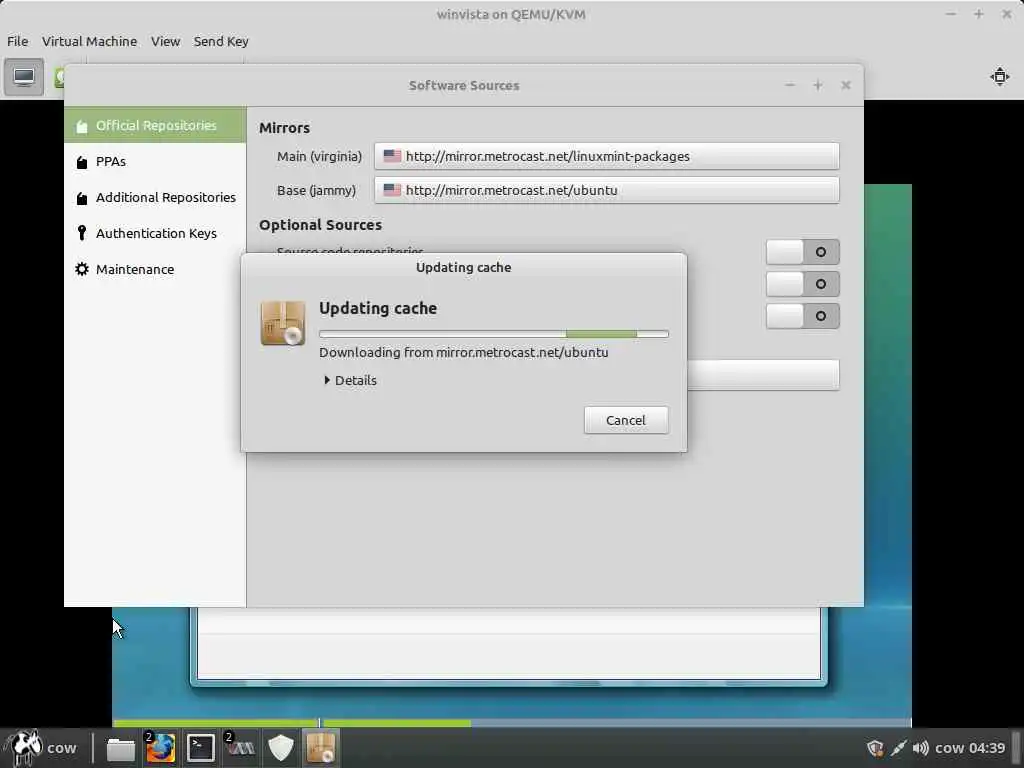Click the 'Main (virginia)' label
The image size is (1024, 768).
[319, 157]
